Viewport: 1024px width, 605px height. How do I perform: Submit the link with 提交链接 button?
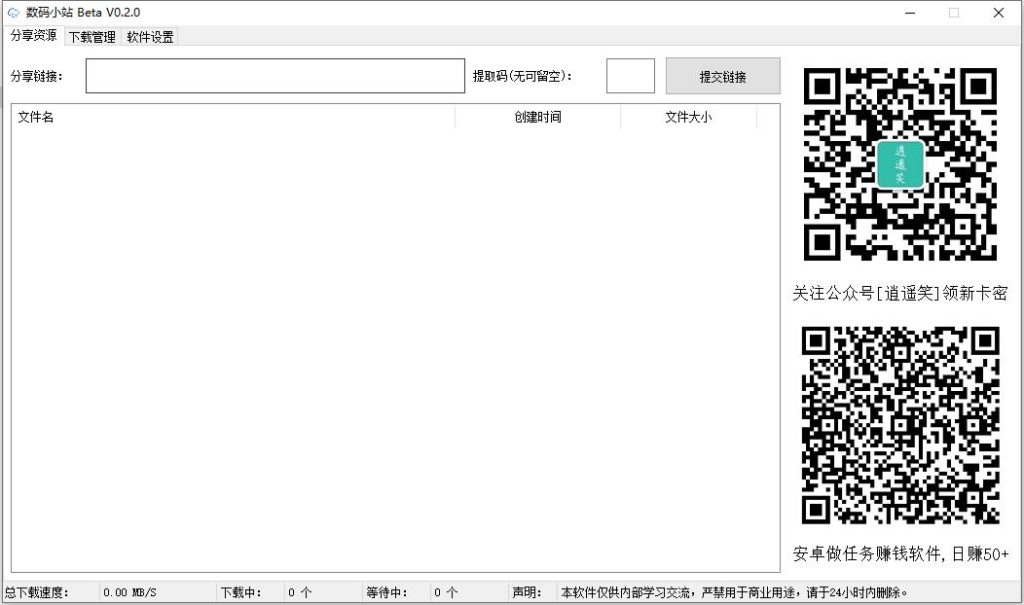723,76
